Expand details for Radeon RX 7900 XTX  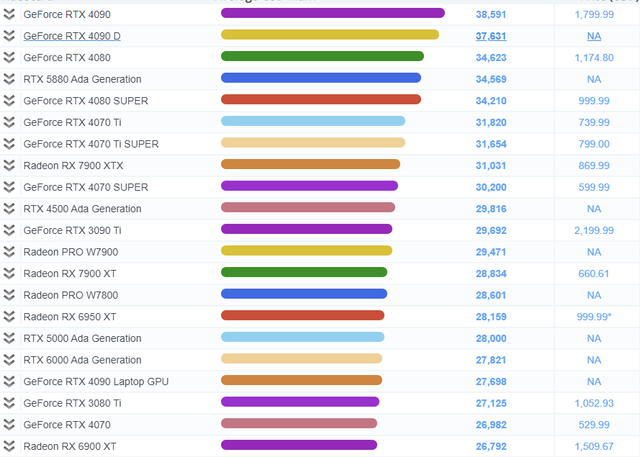tap(9, 165)
